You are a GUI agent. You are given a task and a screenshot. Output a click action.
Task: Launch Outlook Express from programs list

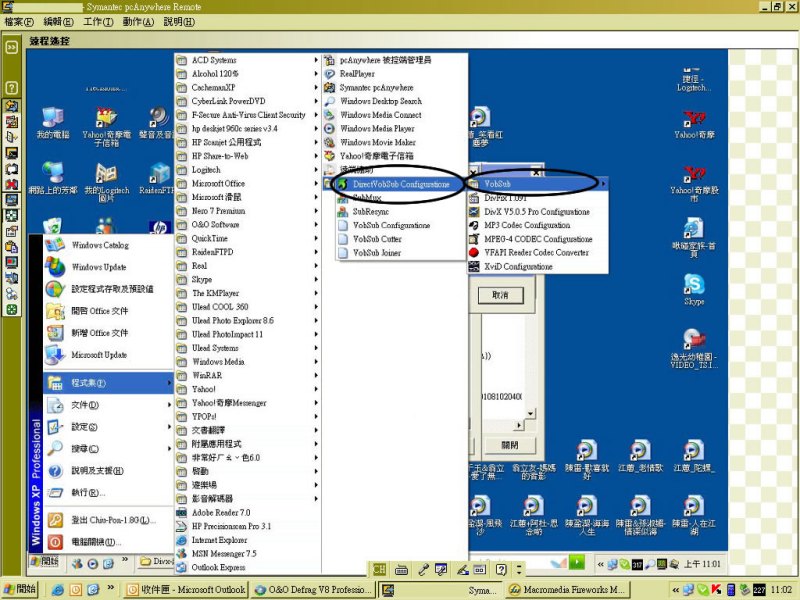[x=219, y=567]
